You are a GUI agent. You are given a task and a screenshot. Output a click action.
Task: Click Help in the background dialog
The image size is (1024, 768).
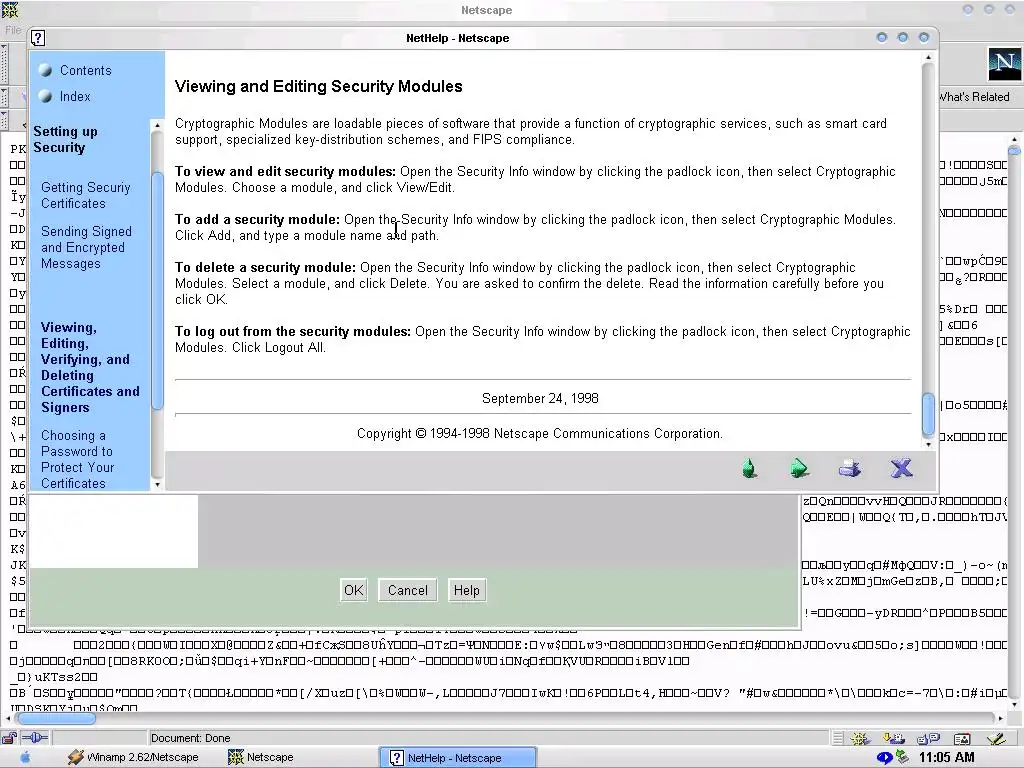click(466, 590)
